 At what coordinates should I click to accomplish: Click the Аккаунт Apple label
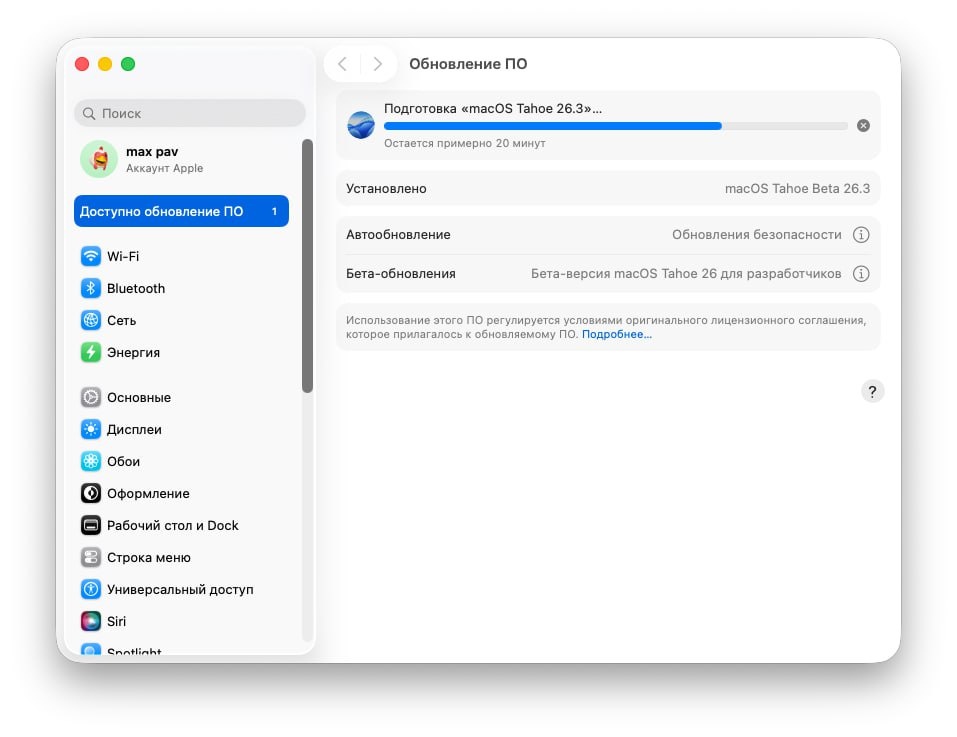[x=164, y=168]
